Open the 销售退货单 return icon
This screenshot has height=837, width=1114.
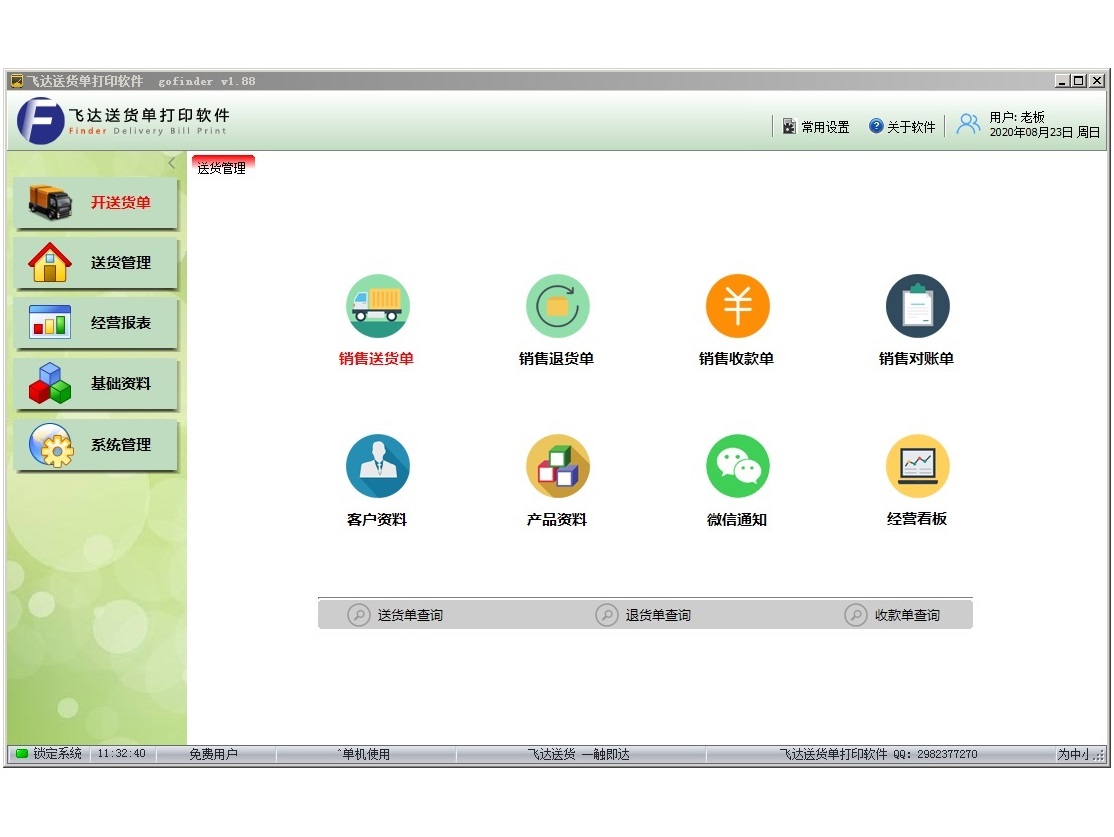pyautogui.click(x=557, y=306)
